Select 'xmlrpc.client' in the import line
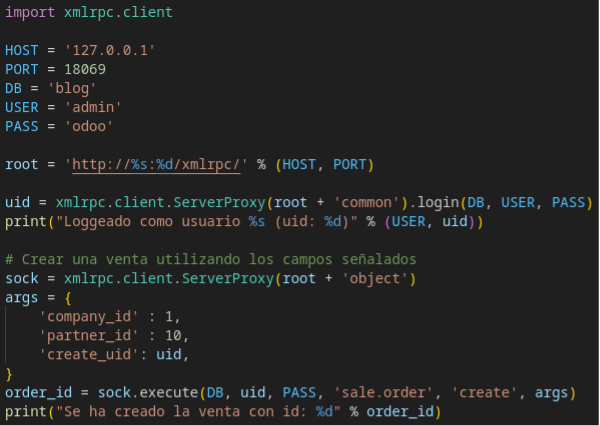This screenshot has height=426, width=600. click(x=118, y=12)
